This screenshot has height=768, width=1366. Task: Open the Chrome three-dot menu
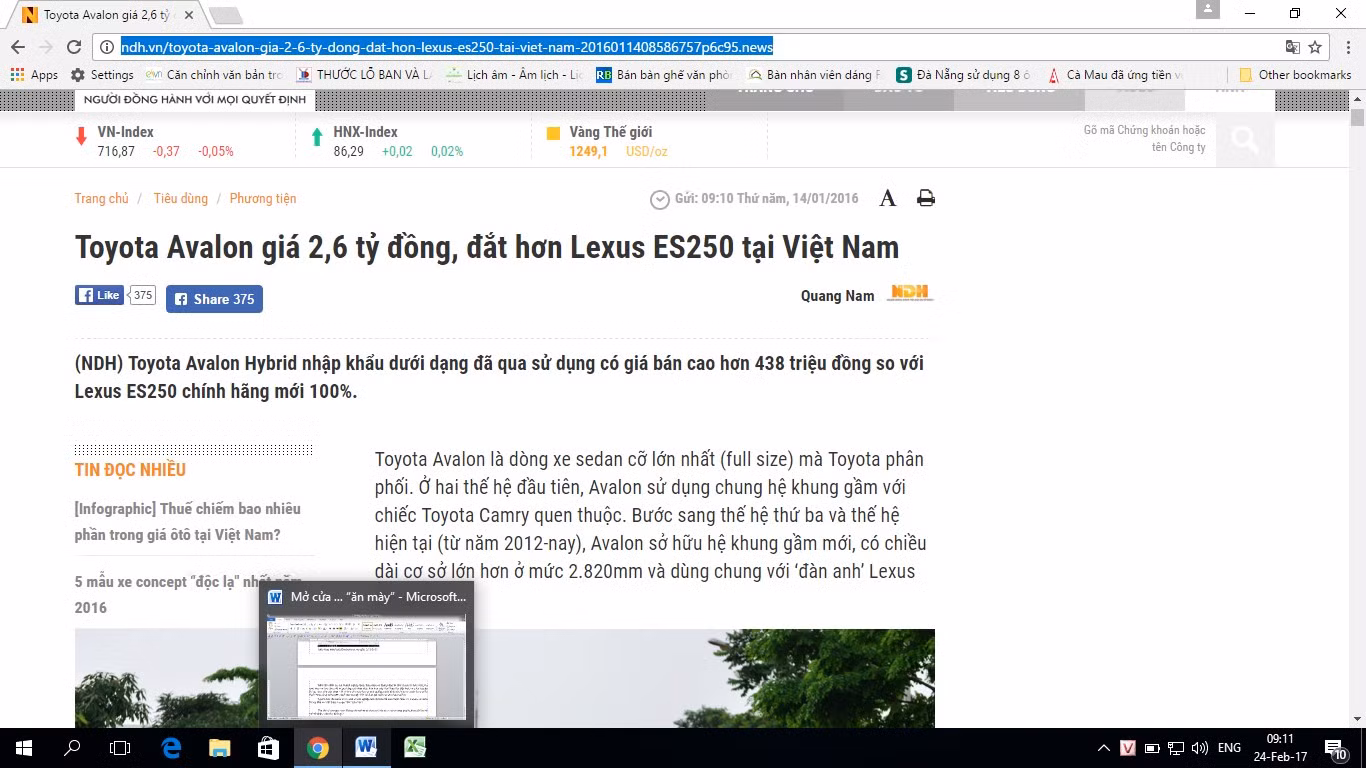point(1349,47)
